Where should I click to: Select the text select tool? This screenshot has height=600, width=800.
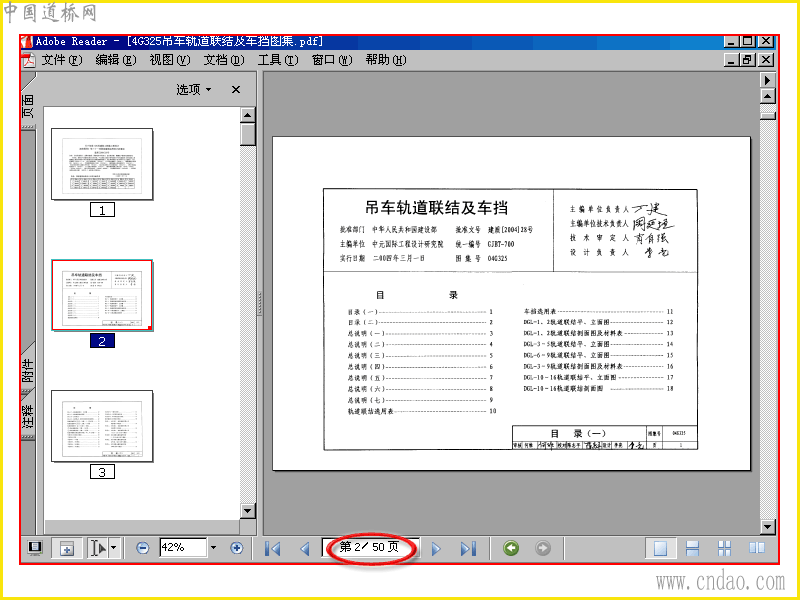pyautogui.click(x=98, y=548)
